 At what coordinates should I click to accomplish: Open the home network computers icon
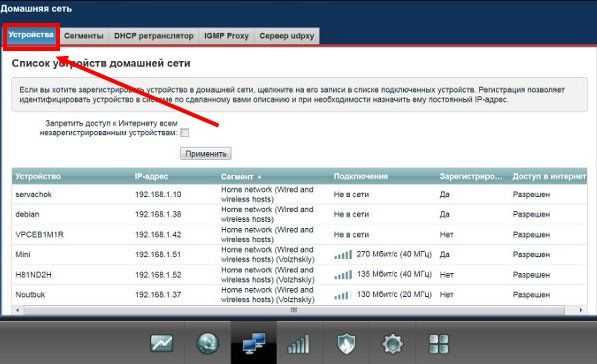[x=254, y=343]
